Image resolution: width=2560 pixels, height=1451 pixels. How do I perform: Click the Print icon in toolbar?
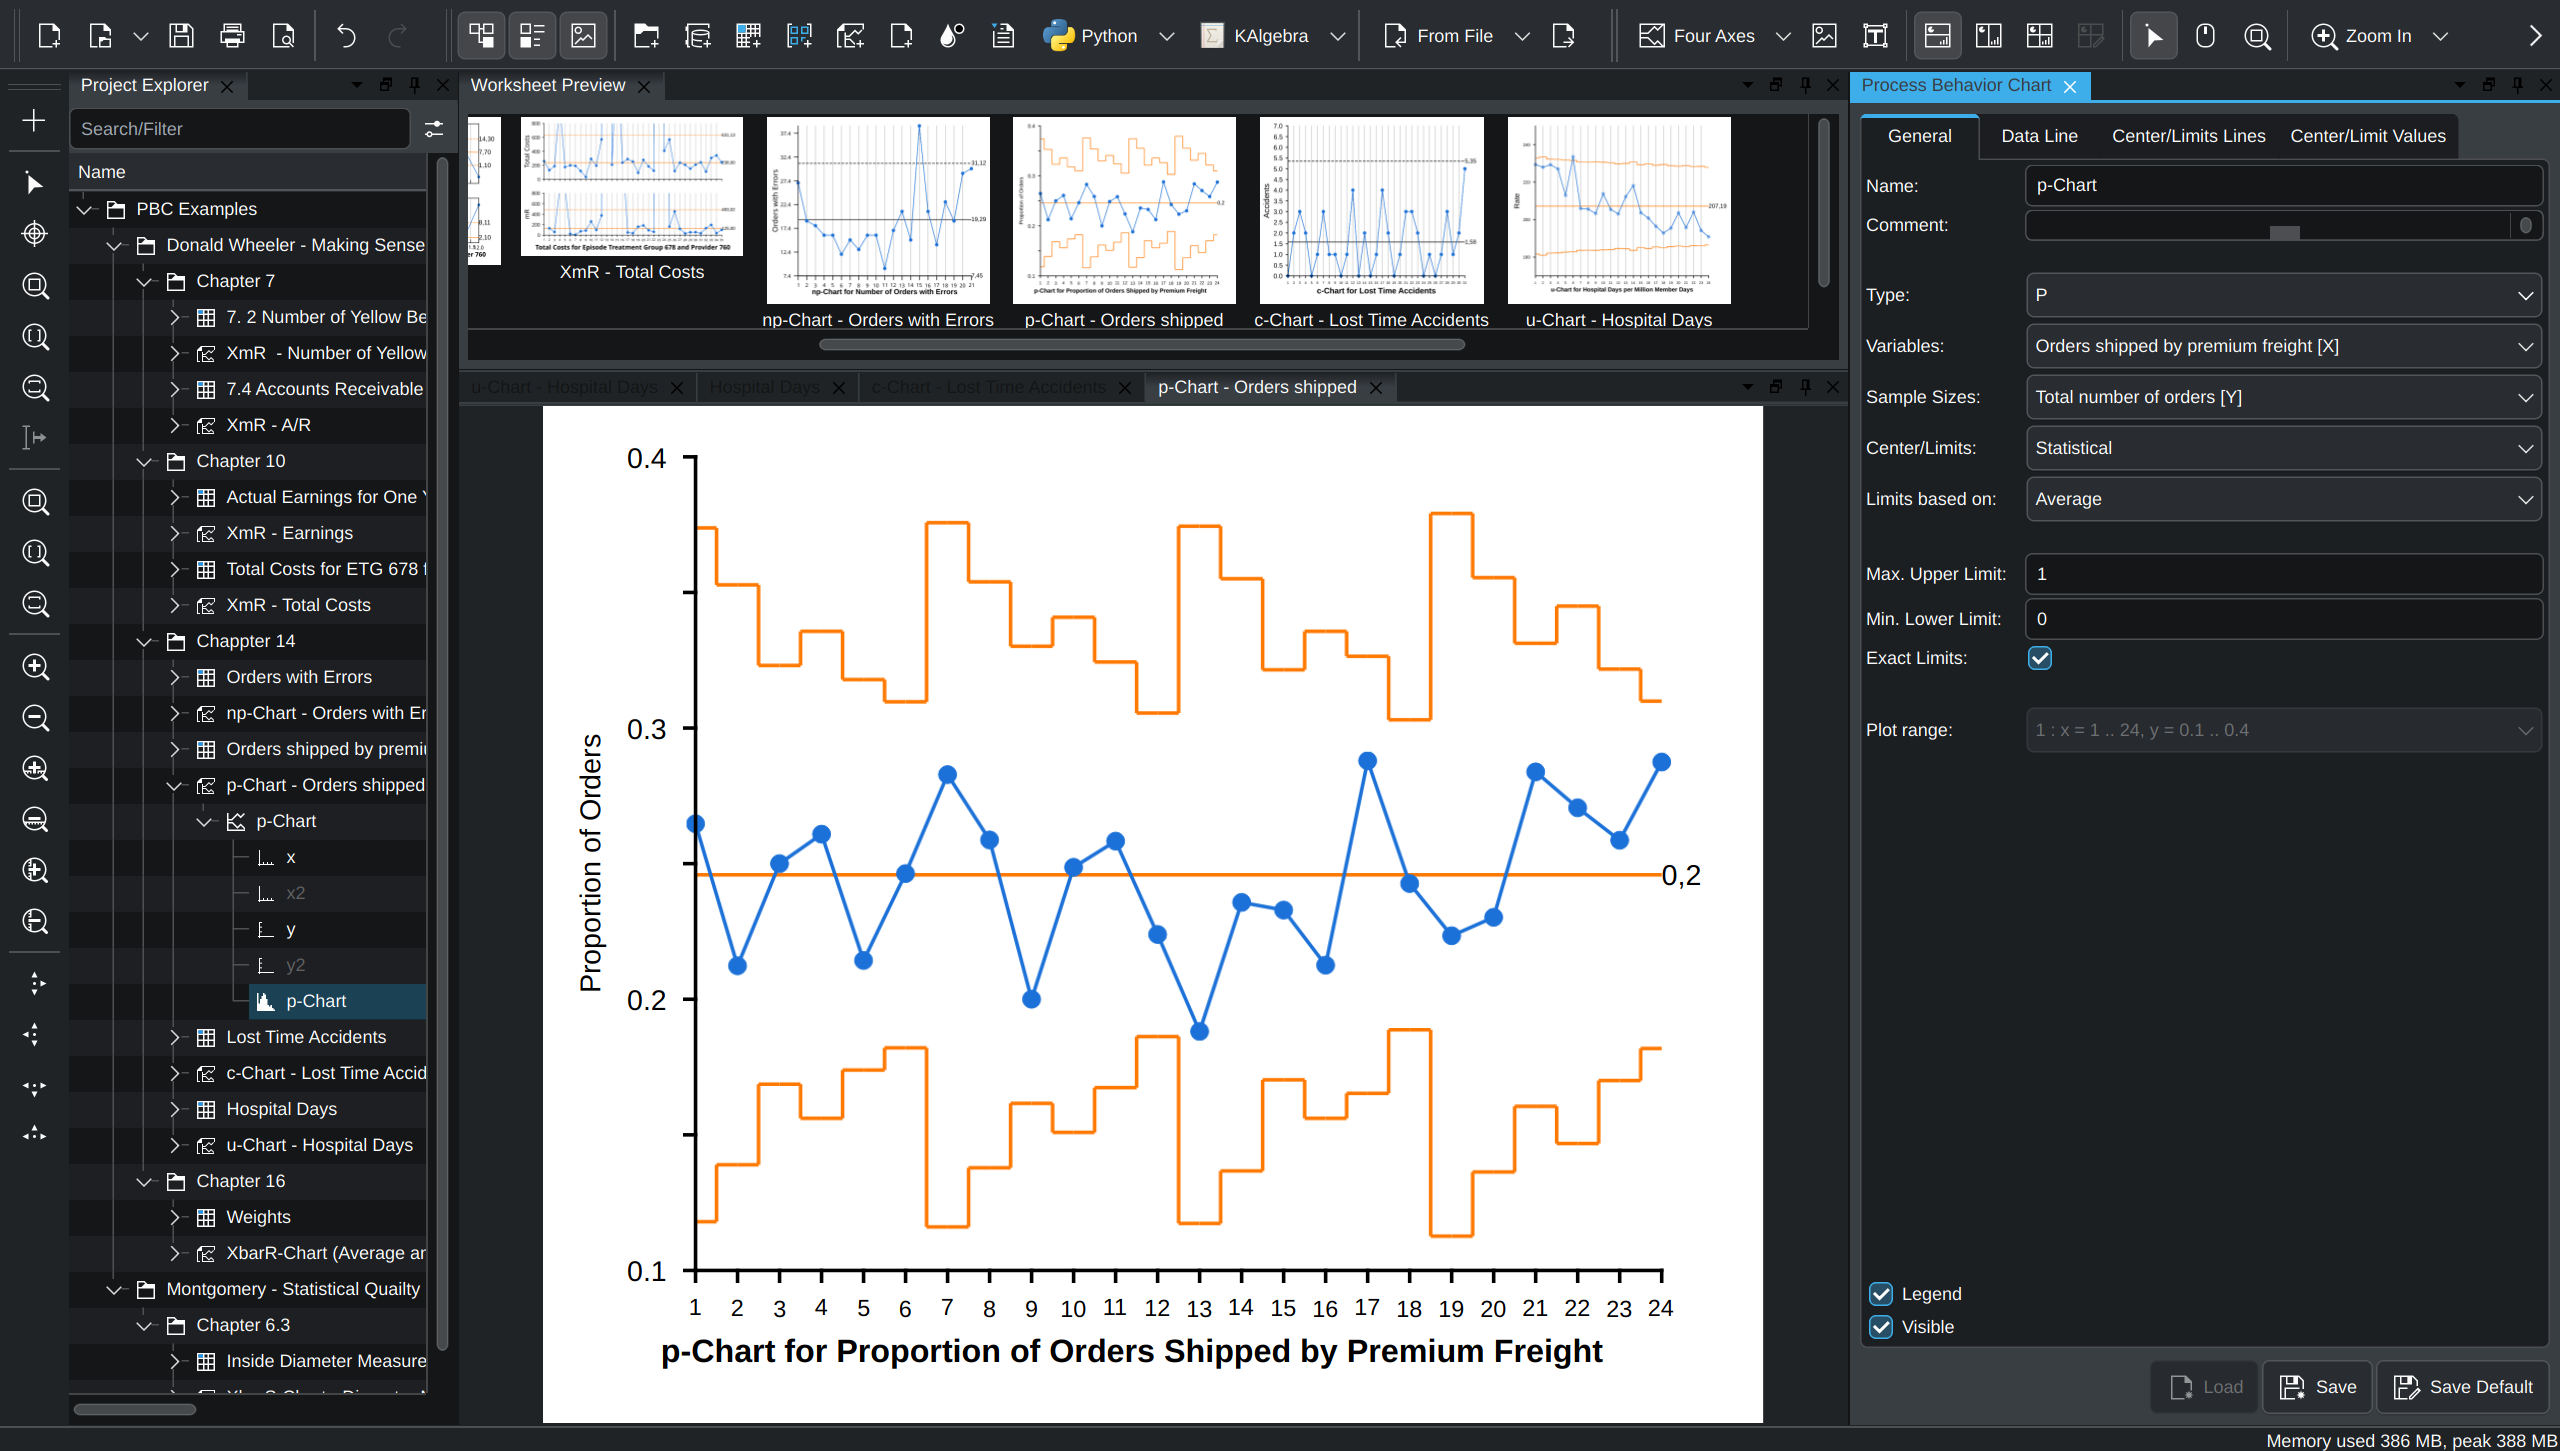pos(232,36)
